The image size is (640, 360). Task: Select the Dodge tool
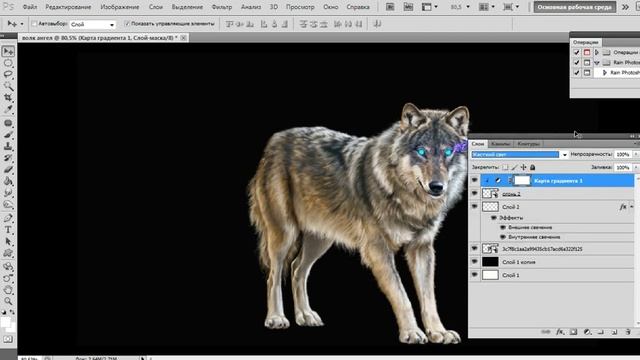pyautogui.click(x=8, y=204)
